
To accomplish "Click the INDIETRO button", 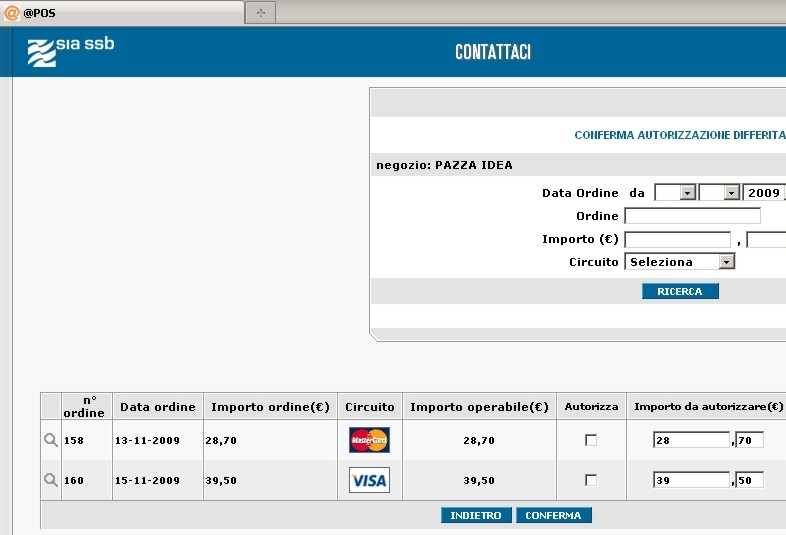I will [476, 515].
